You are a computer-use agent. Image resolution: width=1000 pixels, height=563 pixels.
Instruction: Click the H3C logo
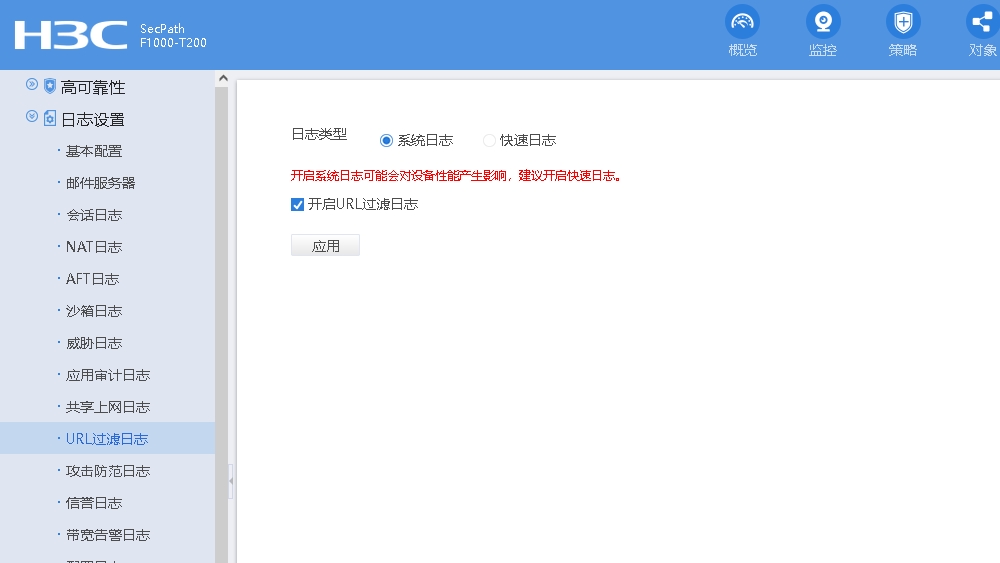[71, 35]
